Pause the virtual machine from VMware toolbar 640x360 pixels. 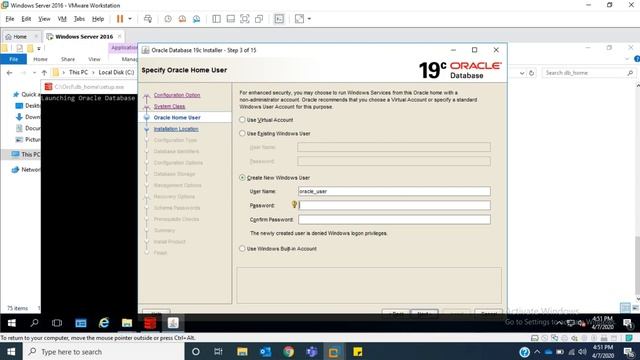coord(120,19)
